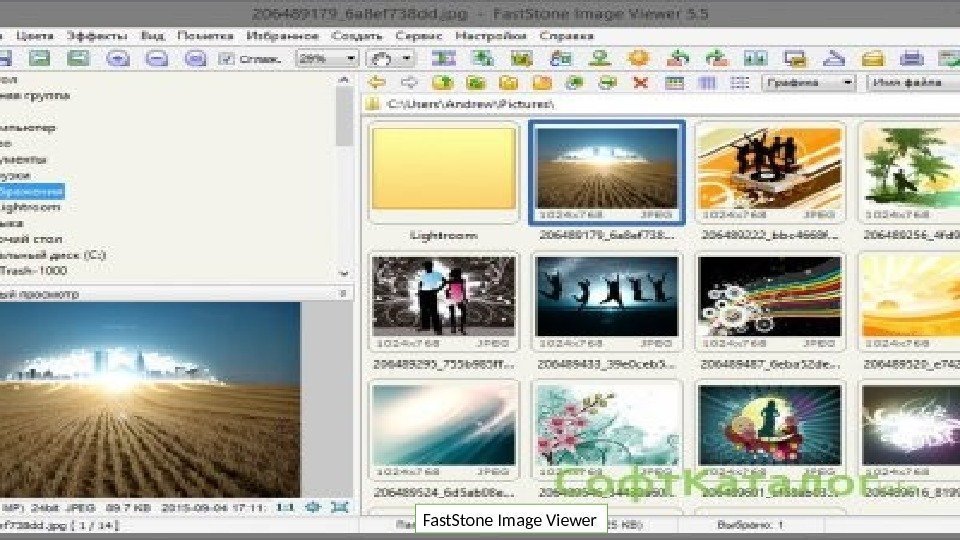Select the Trash-1000 tree item

point(34,271)
